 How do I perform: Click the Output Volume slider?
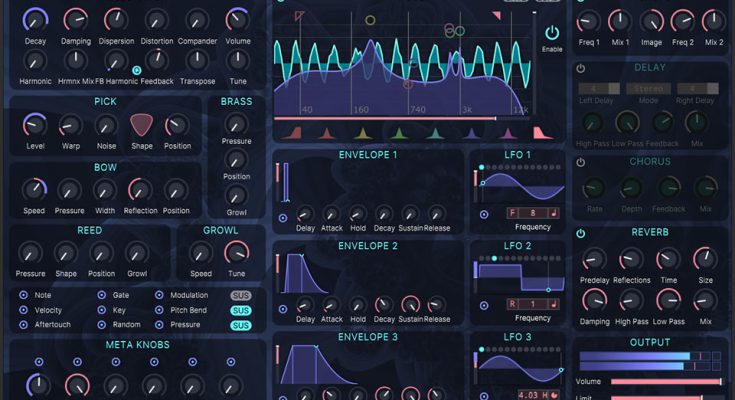[665, 381]
